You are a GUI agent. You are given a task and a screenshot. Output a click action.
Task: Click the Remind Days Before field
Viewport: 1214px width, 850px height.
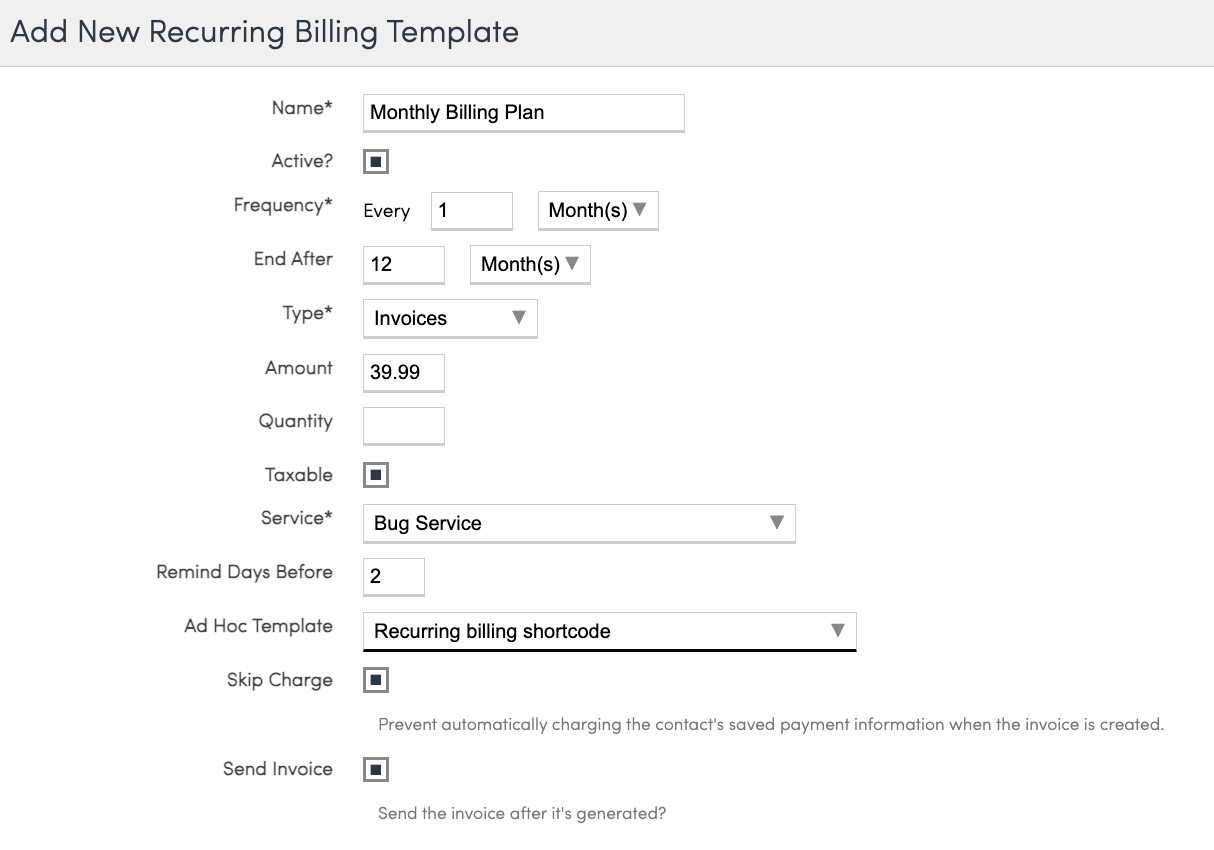pos(393,577)
